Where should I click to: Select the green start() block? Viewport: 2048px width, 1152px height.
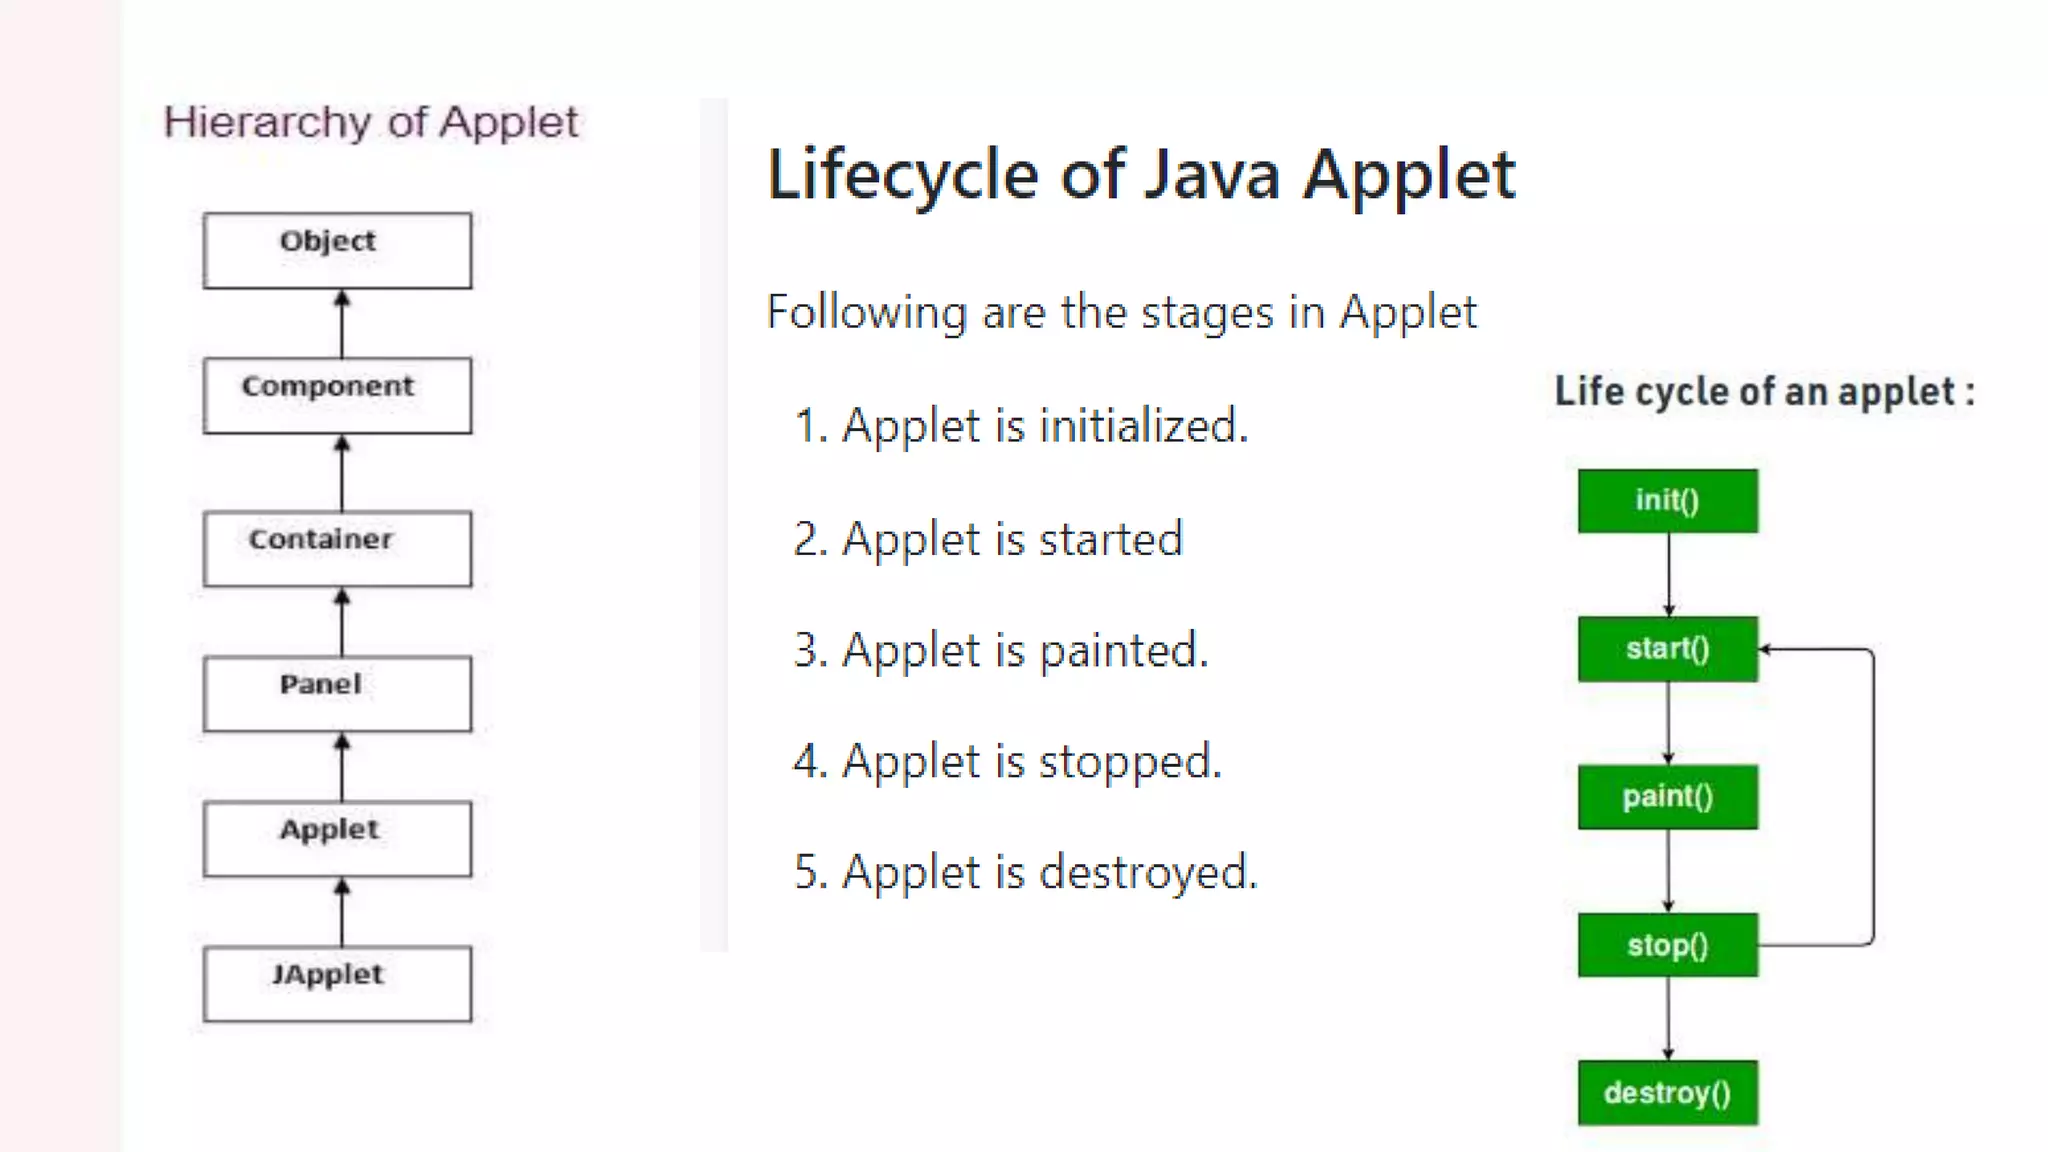1667,649
